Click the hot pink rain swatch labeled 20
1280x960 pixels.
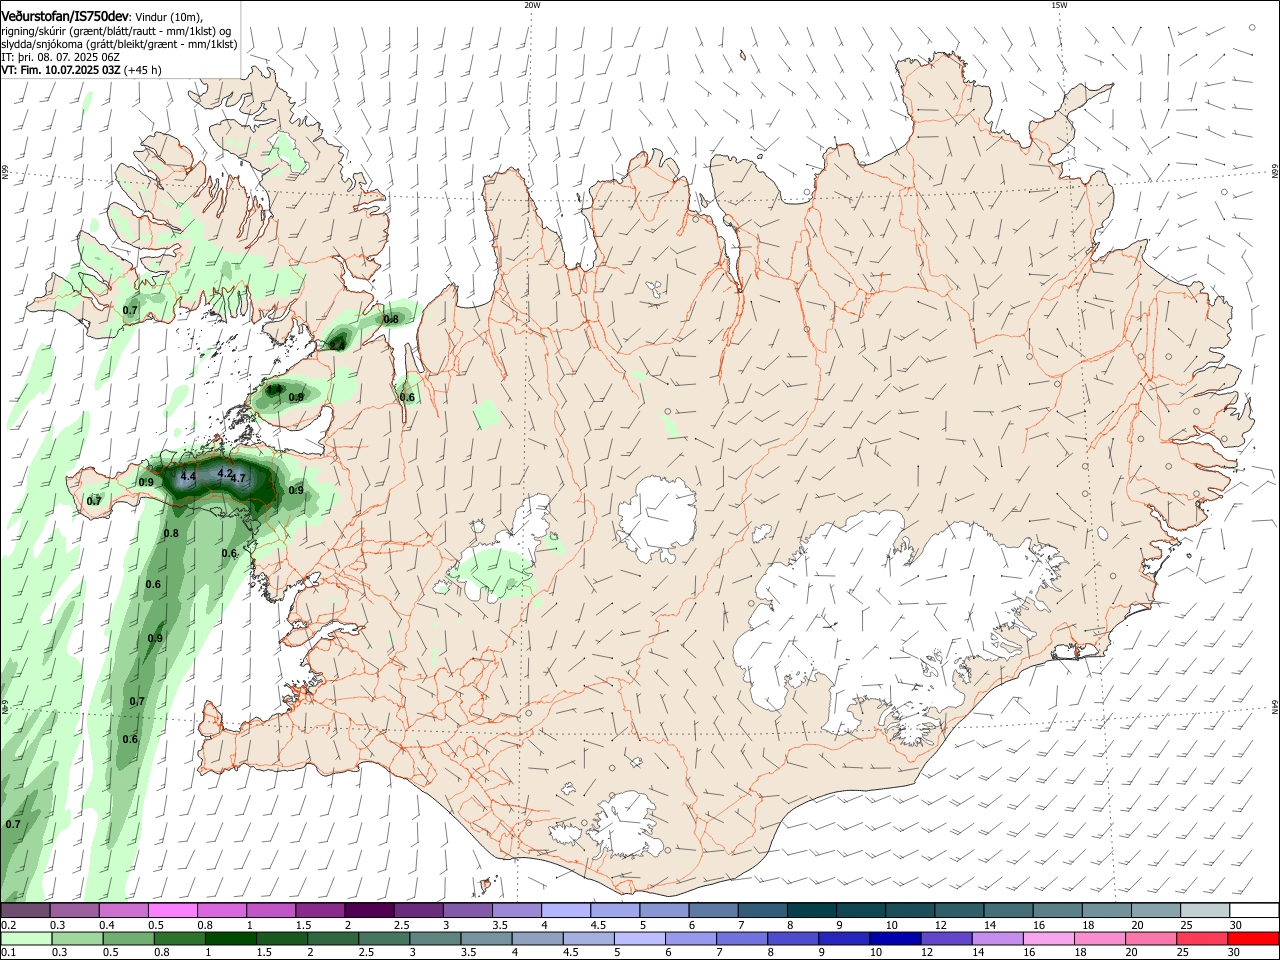click(1152, 938)
